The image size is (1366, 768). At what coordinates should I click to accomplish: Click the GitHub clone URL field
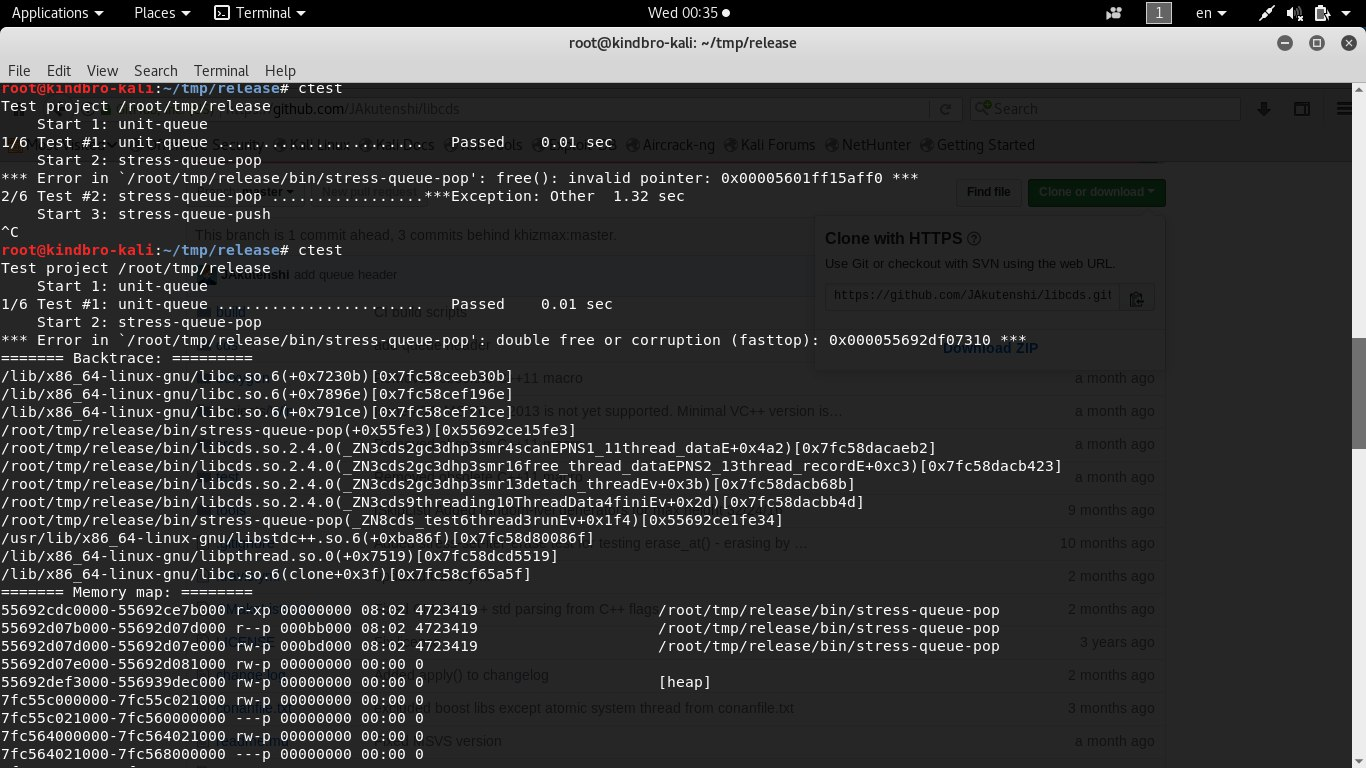tap(971, 297)
